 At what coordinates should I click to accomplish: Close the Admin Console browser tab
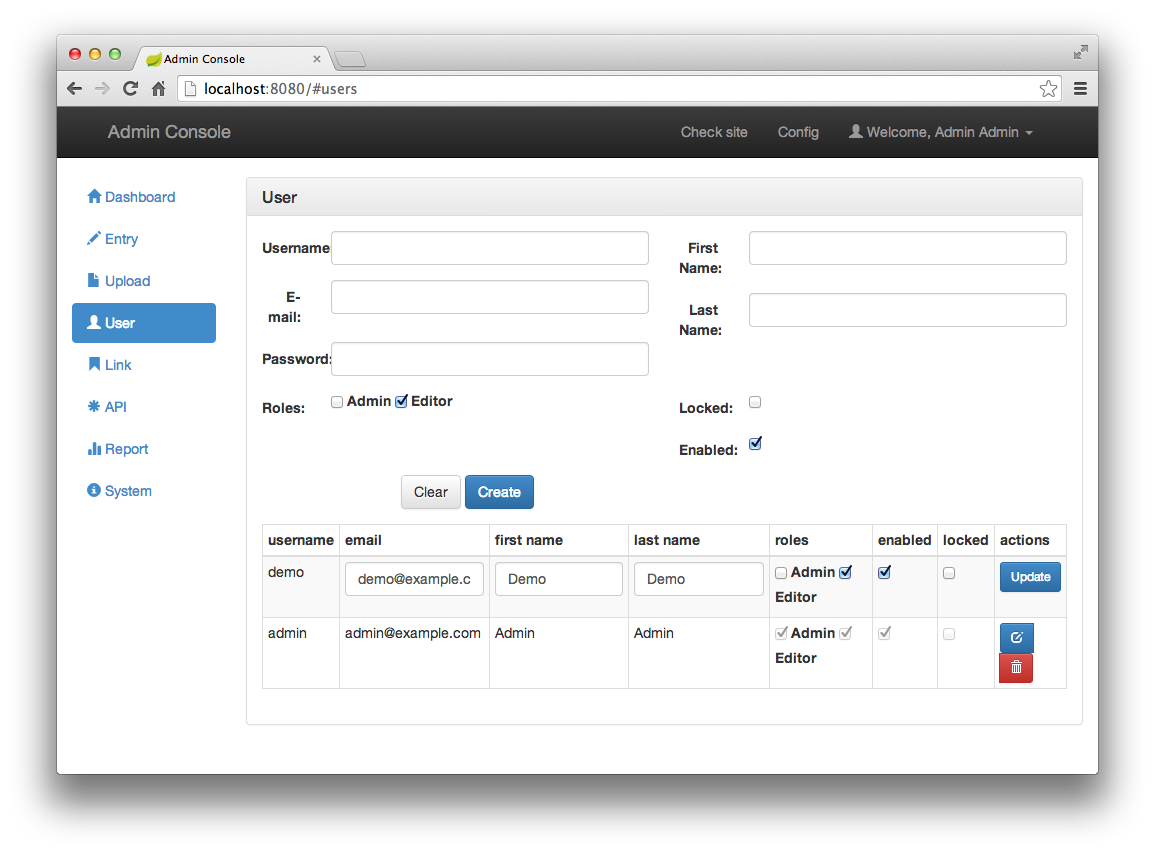coord(317,59)
